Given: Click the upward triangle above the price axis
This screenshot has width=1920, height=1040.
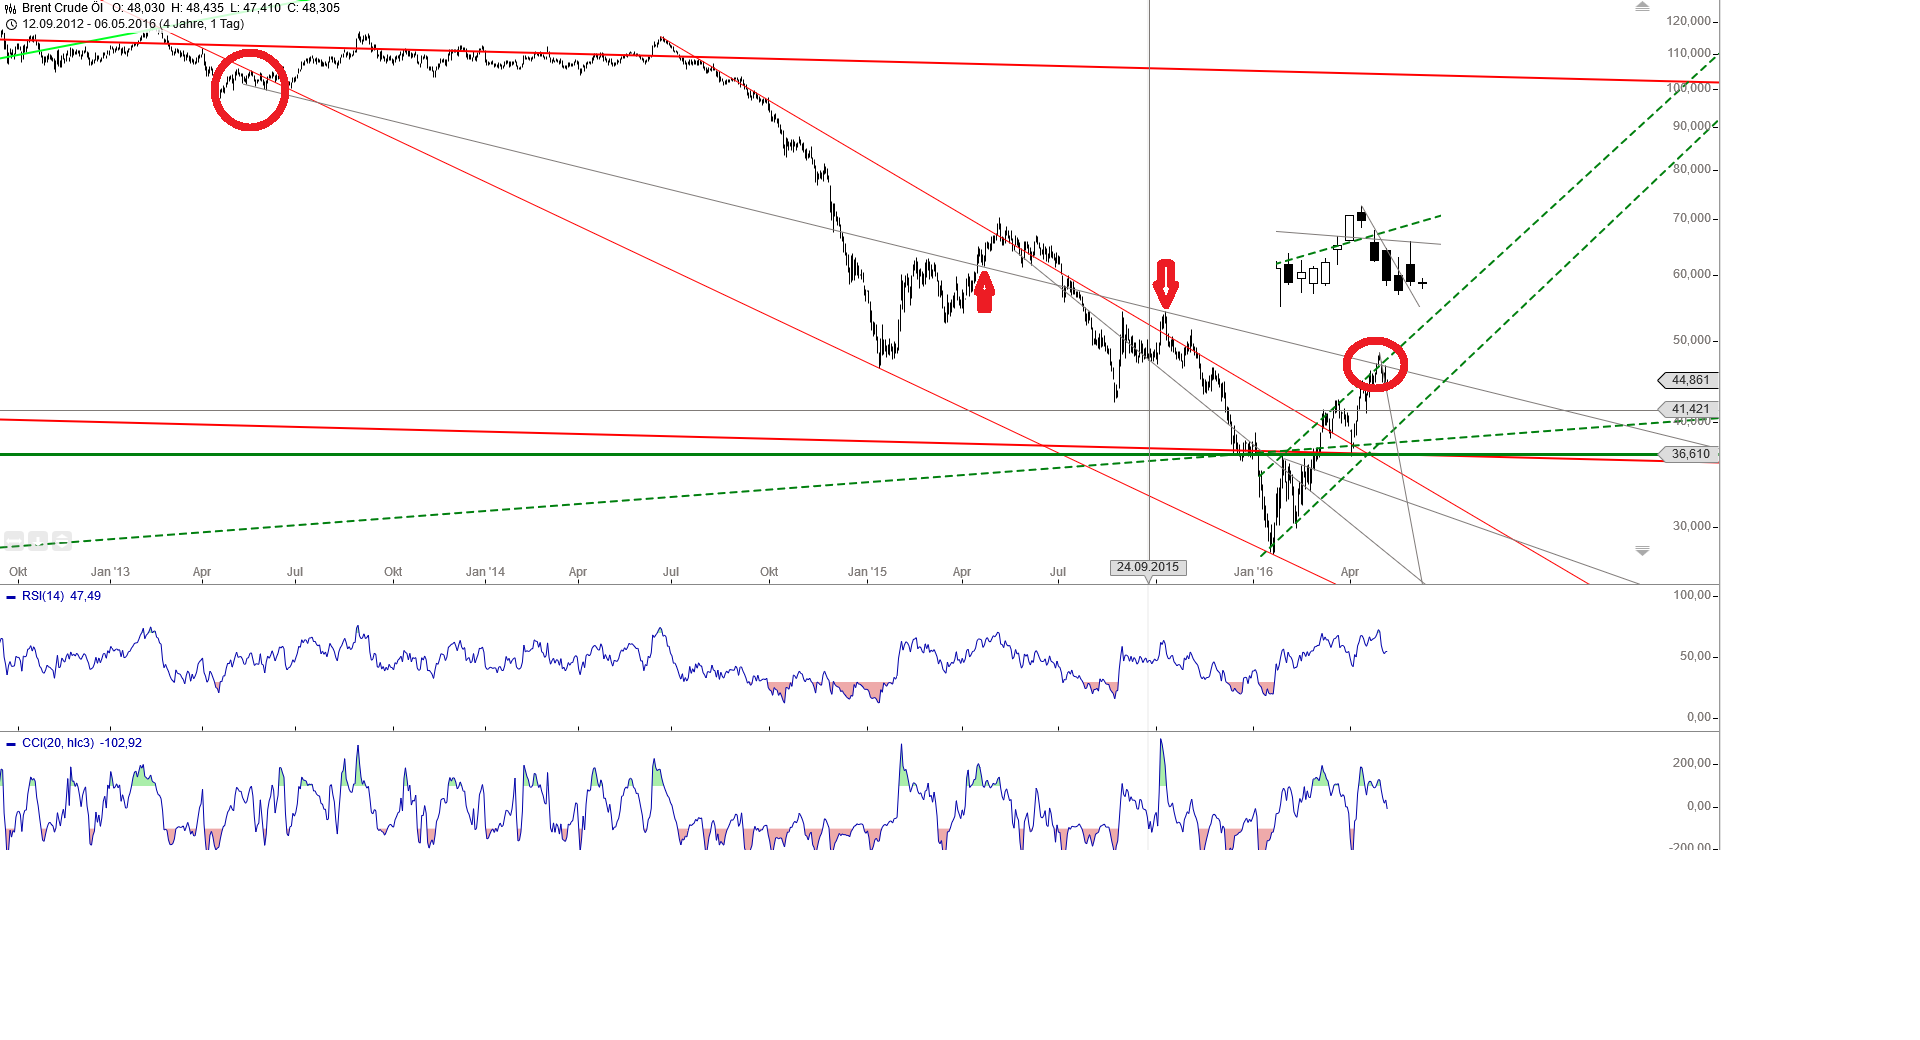Looking at the screenshot, I should 1642,7.
